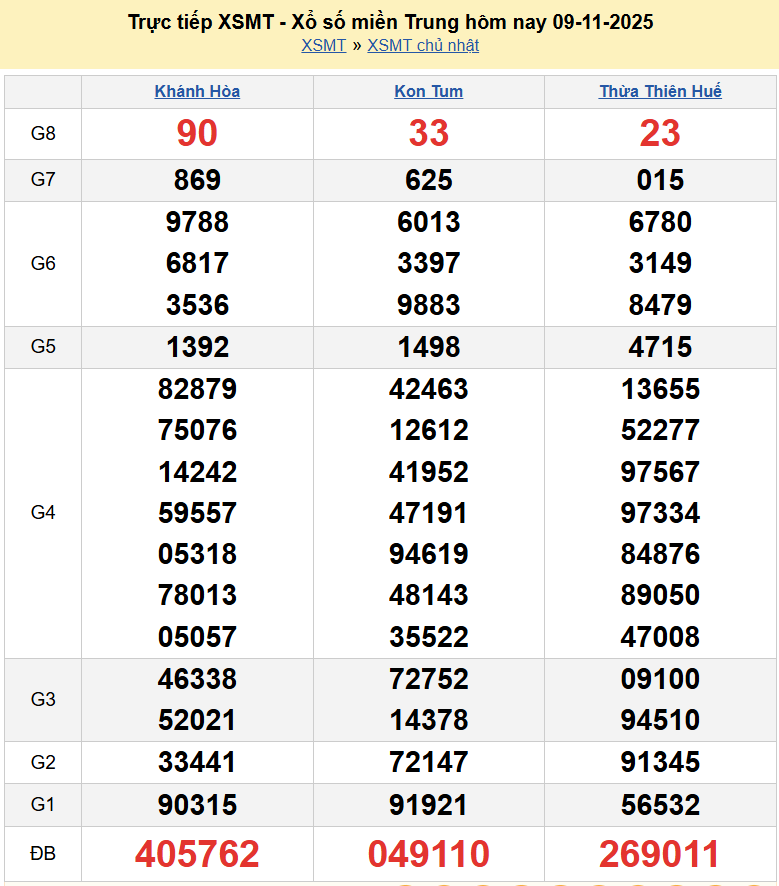Image resolution: width=779 pixels, height=886 pixels.
Task: Click Kon Tum special prize number 049110
Action: [428, 854]
